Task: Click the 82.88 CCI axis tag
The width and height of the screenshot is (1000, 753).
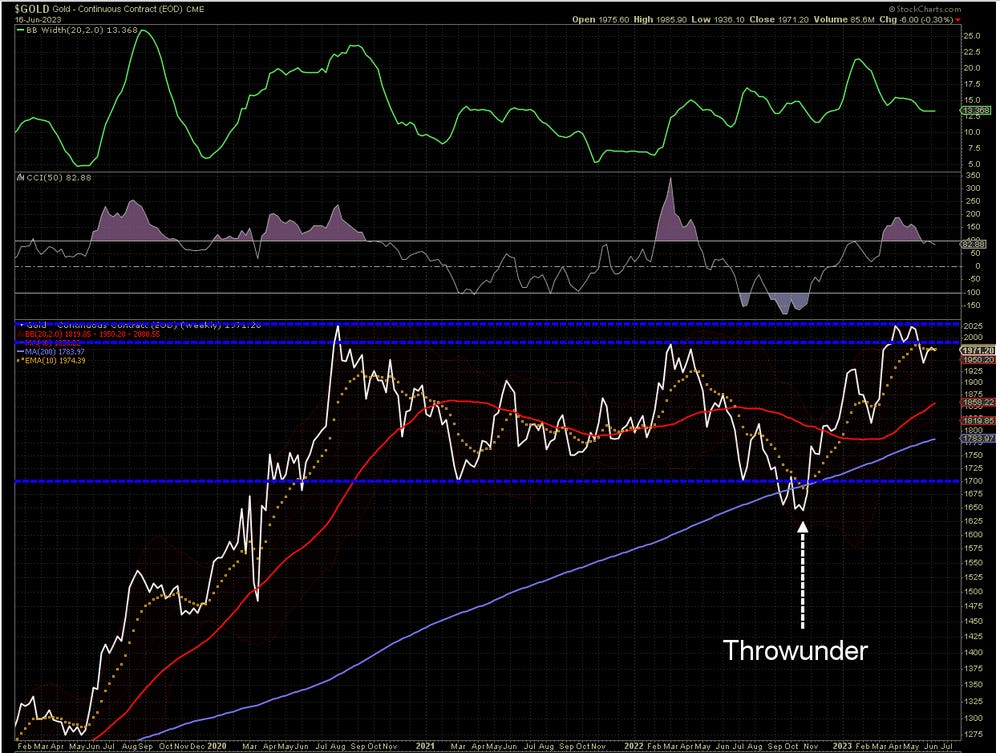Action: coord(974,244)
